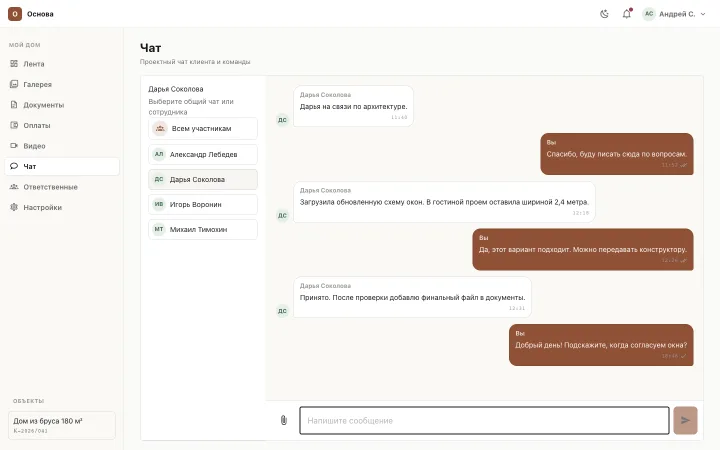This screenshot has width=720, height=450.
Task: Click the Галерея image icon
Action: click(x=14, y=84)
